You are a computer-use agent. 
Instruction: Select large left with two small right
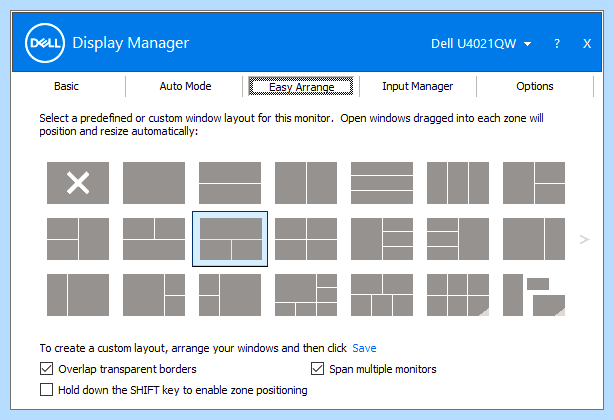154,295
